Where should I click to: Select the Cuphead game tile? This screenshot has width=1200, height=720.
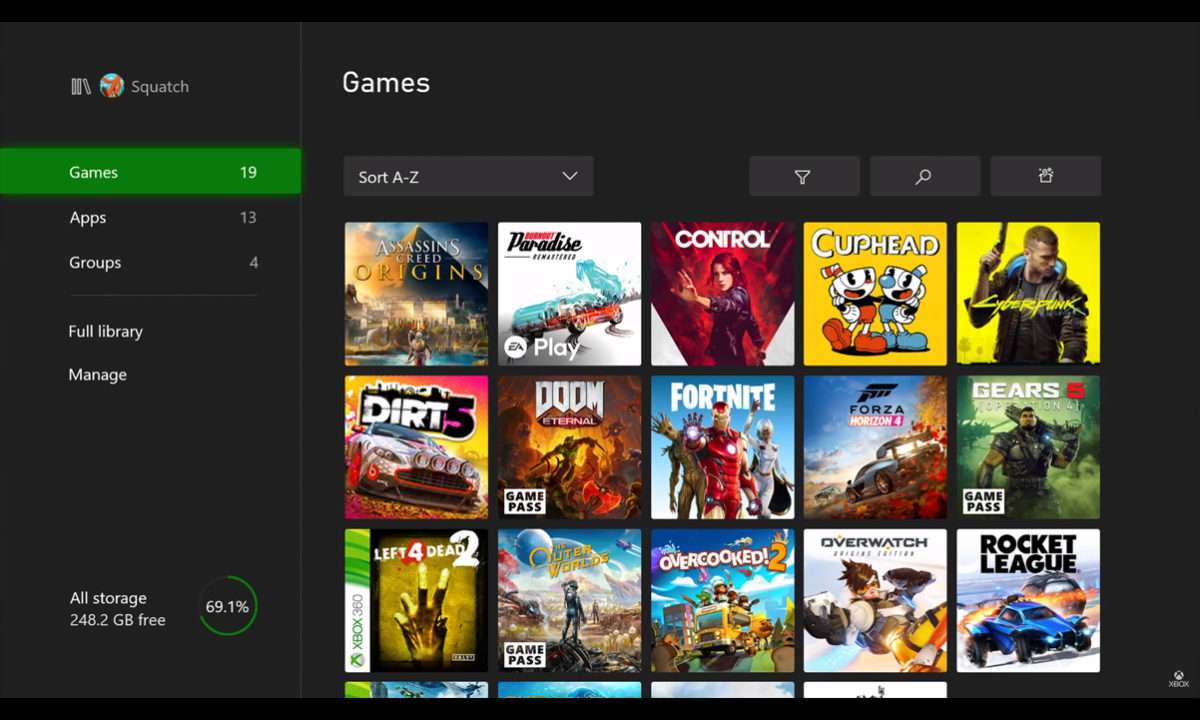point(875,294)
